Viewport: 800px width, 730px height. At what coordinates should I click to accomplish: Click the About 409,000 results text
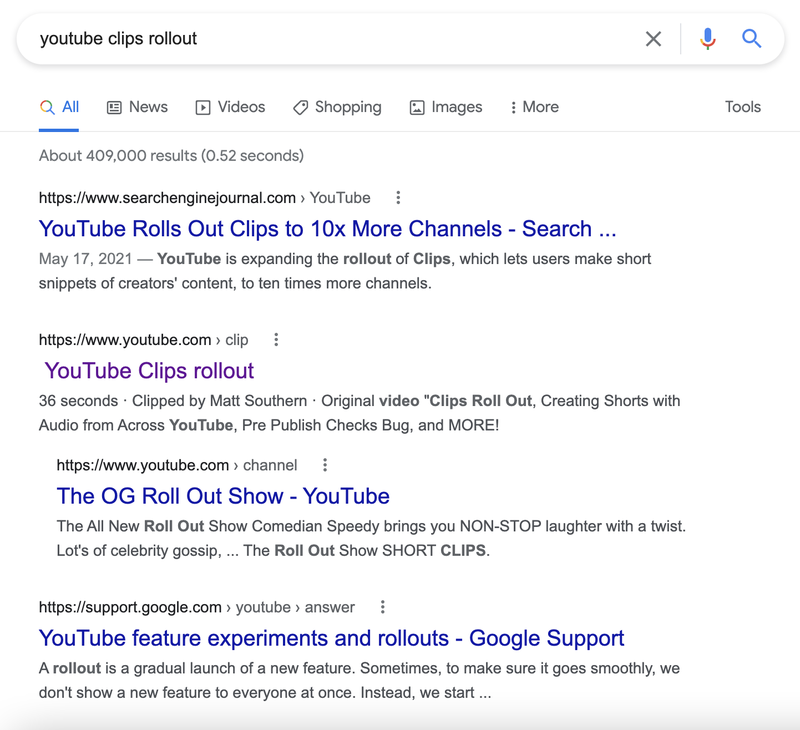pyautogui.click(x=171, y=156)
